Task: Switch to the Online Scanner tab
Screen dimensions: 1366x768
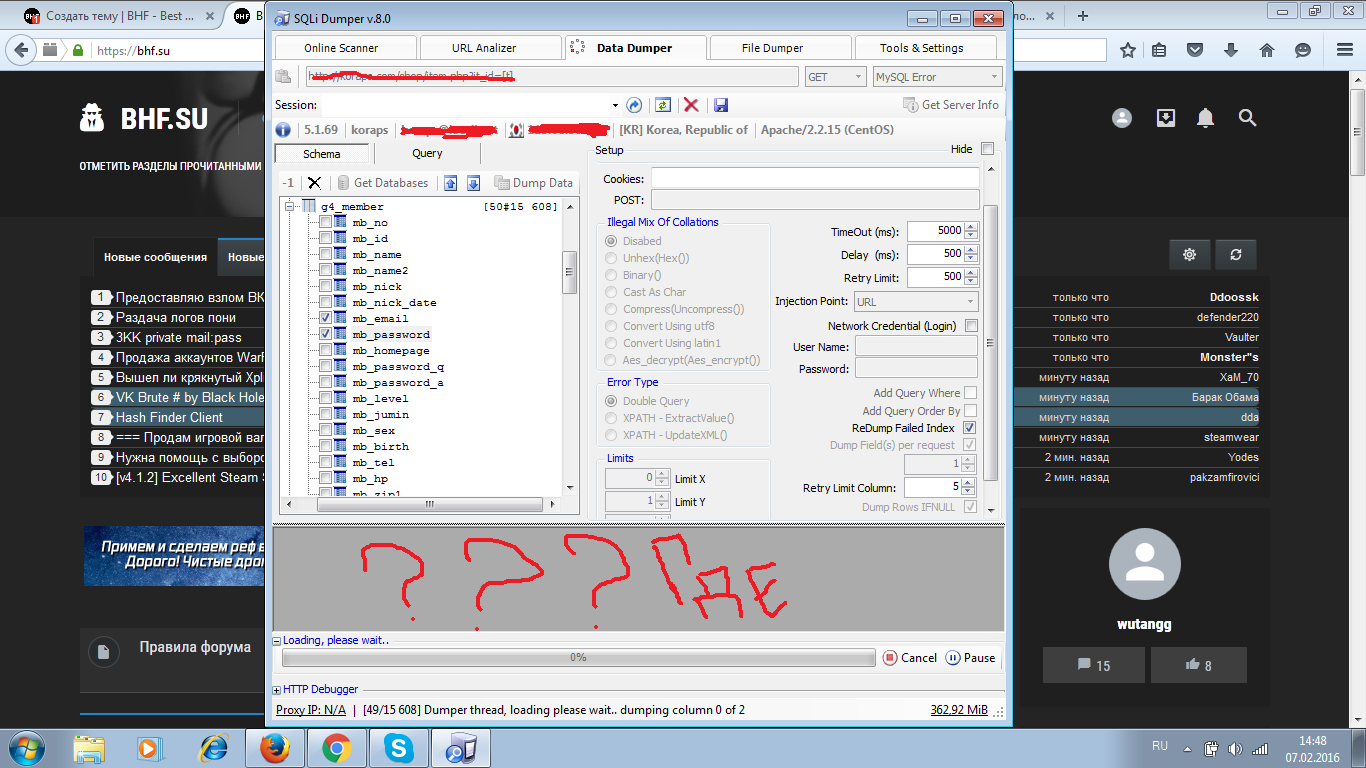Action: 341,48
